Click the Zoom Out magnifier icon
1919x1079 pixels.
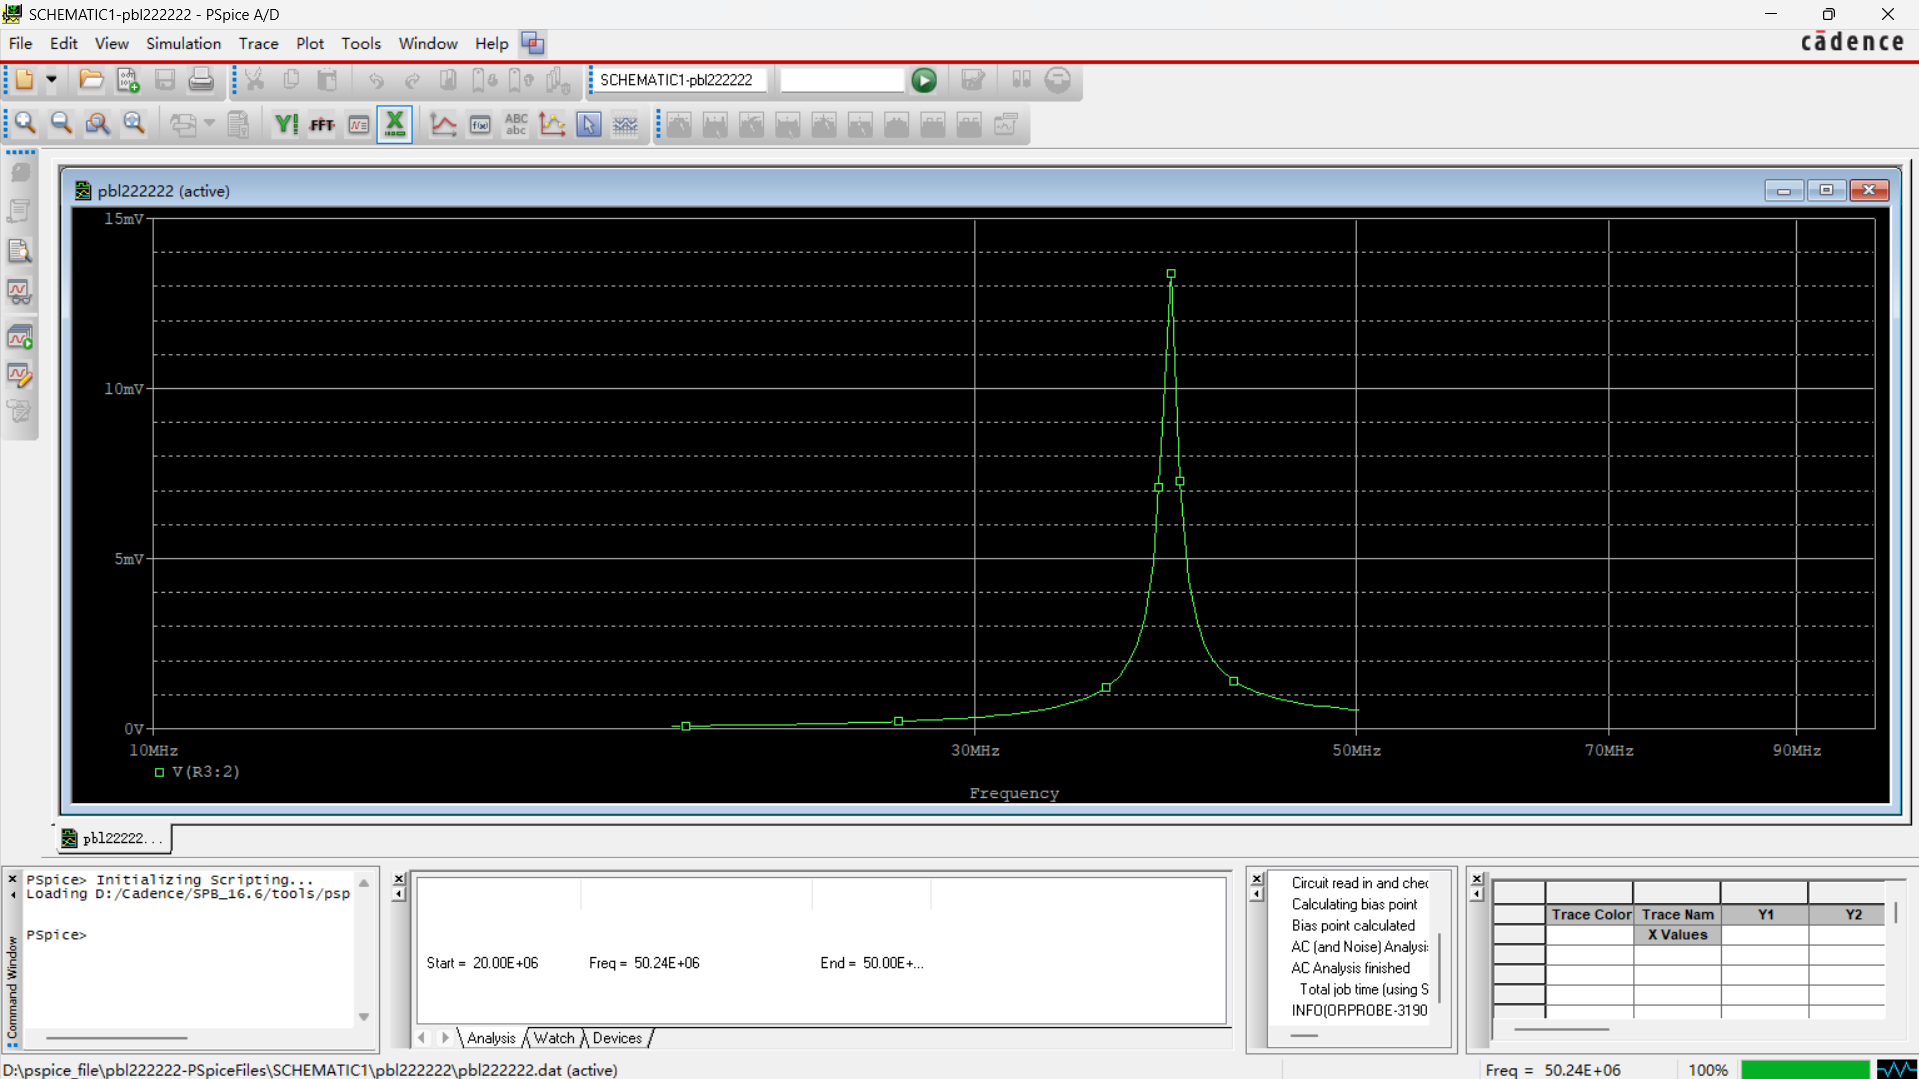pyautogui.click(x=61, y=124)
